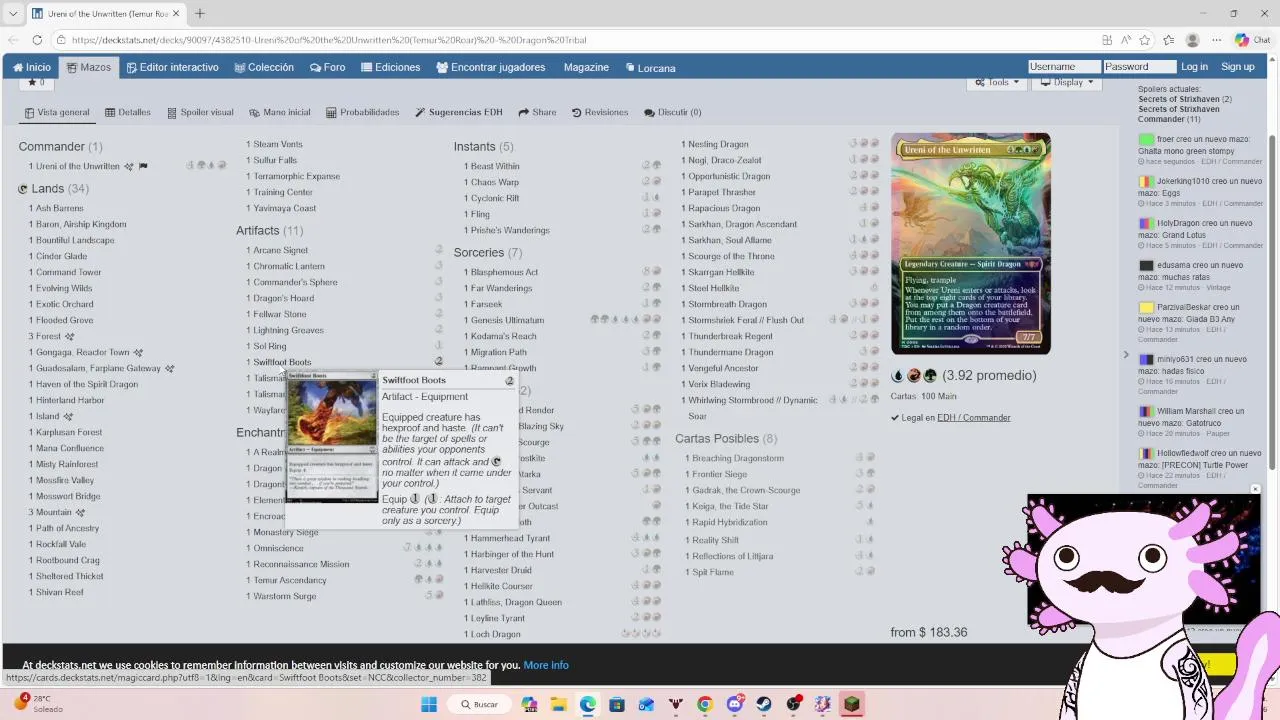The height and width of the screenshot is (720, 1280).
Task: Open the Breaching Dragonstorm card
Action: click(738, 458)
